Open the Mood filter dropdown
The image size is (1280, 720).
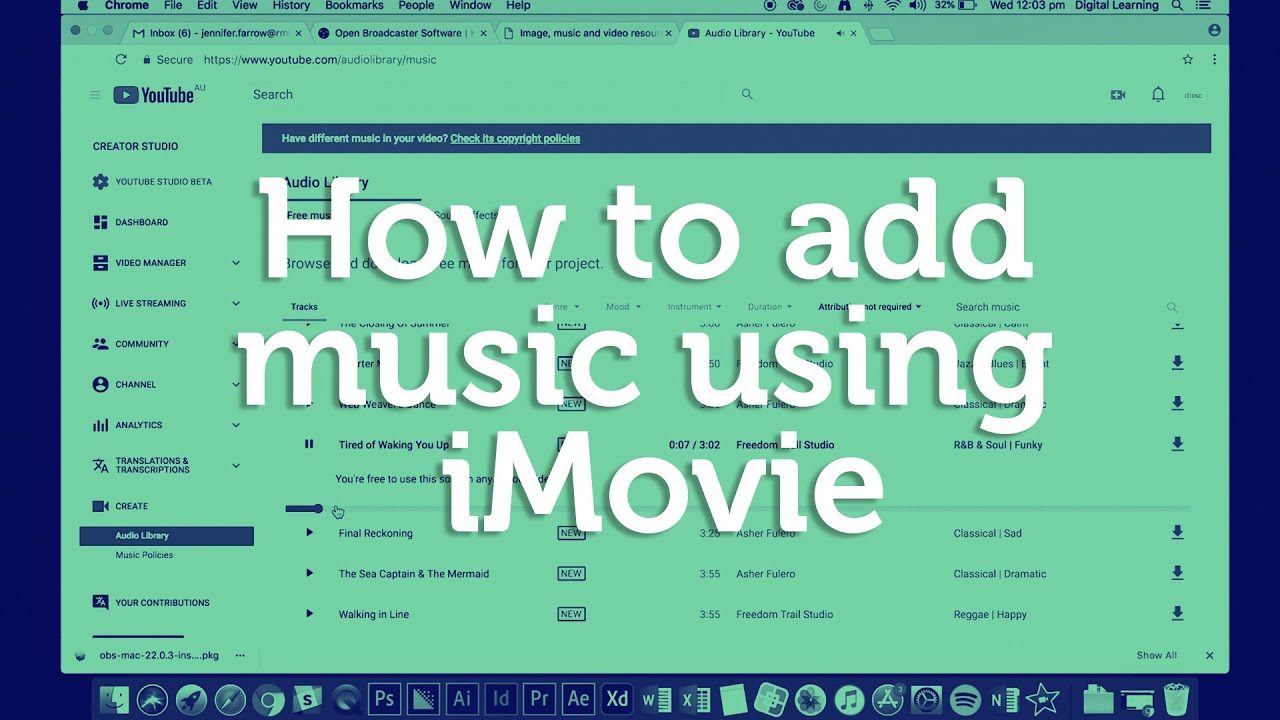click(x=623, y=307)
